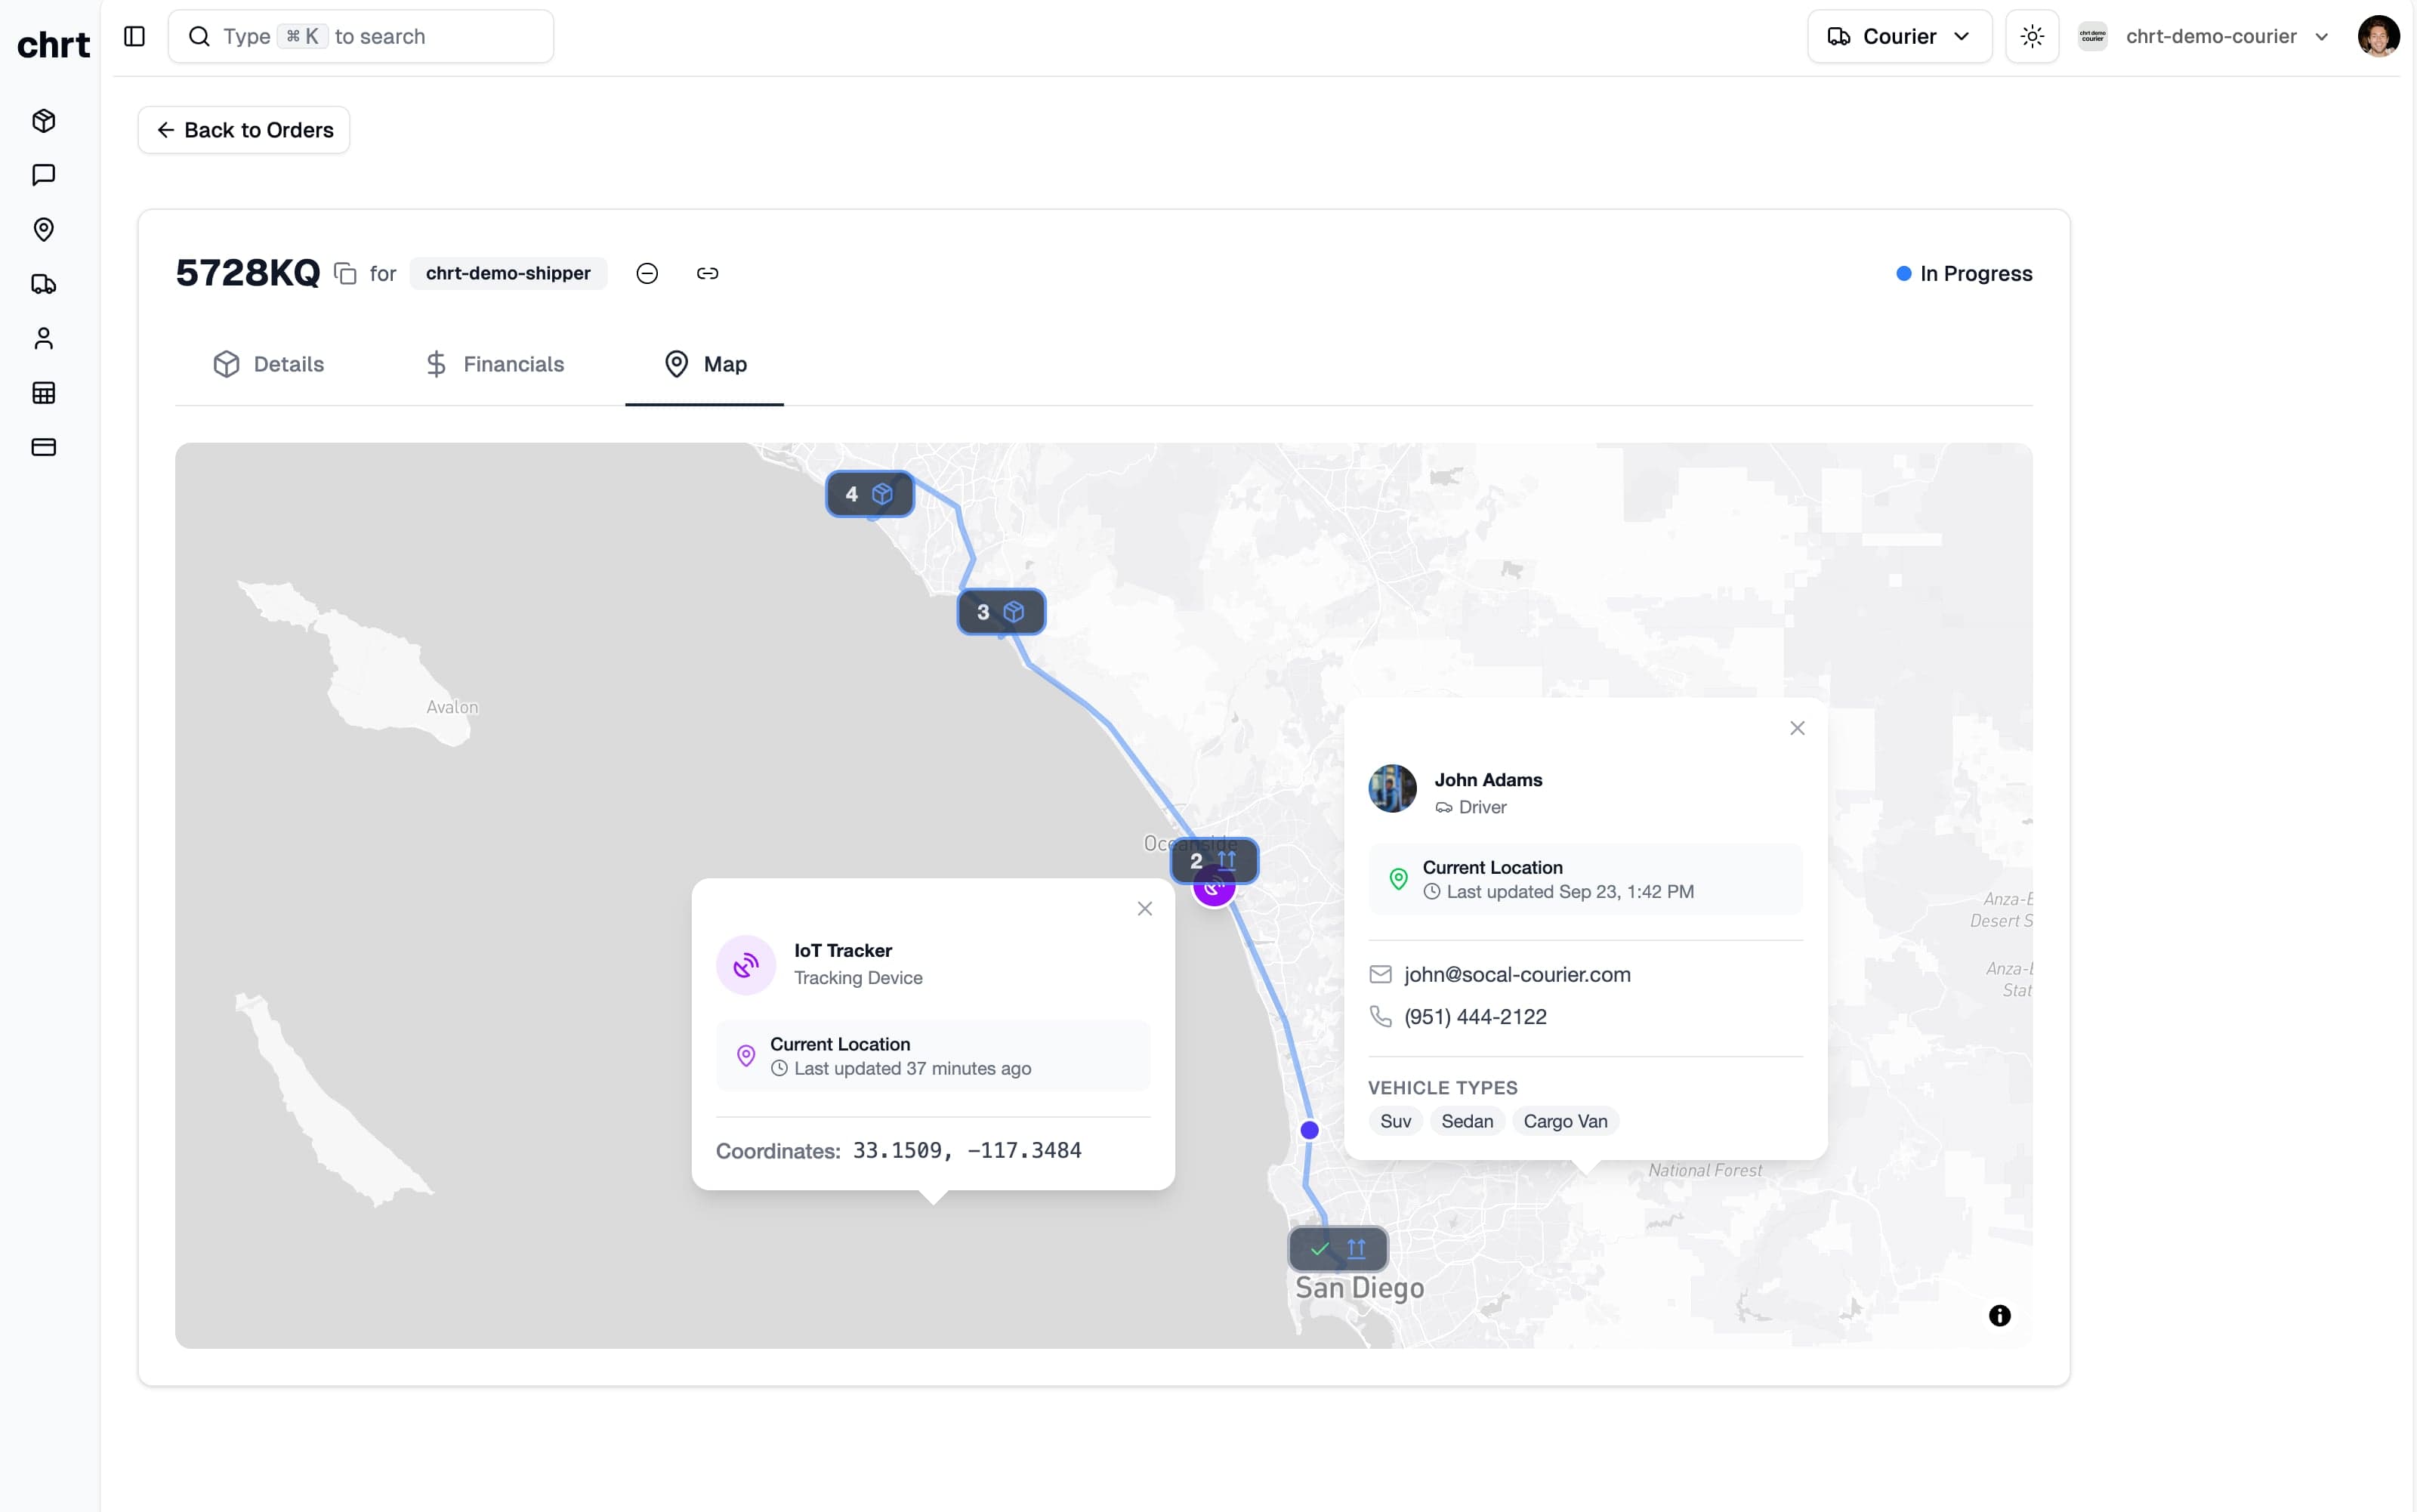This screenshot has width=2417, height=1512.
Task: Click the Back to Orders button
Action: click(243, 130)
